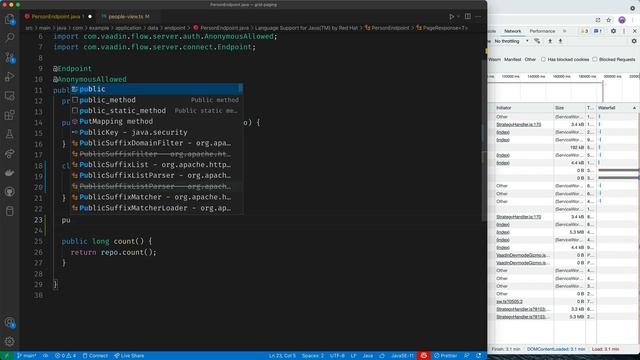Split the editor to the right
The width and height of the screenshot is (640, 360).
tap(468, 17)
